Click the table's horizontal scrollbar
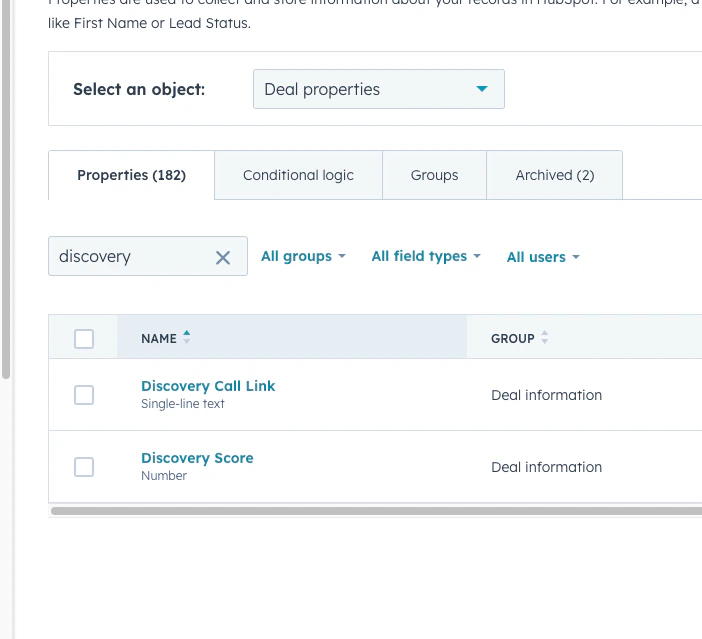 tap(376, 511)
